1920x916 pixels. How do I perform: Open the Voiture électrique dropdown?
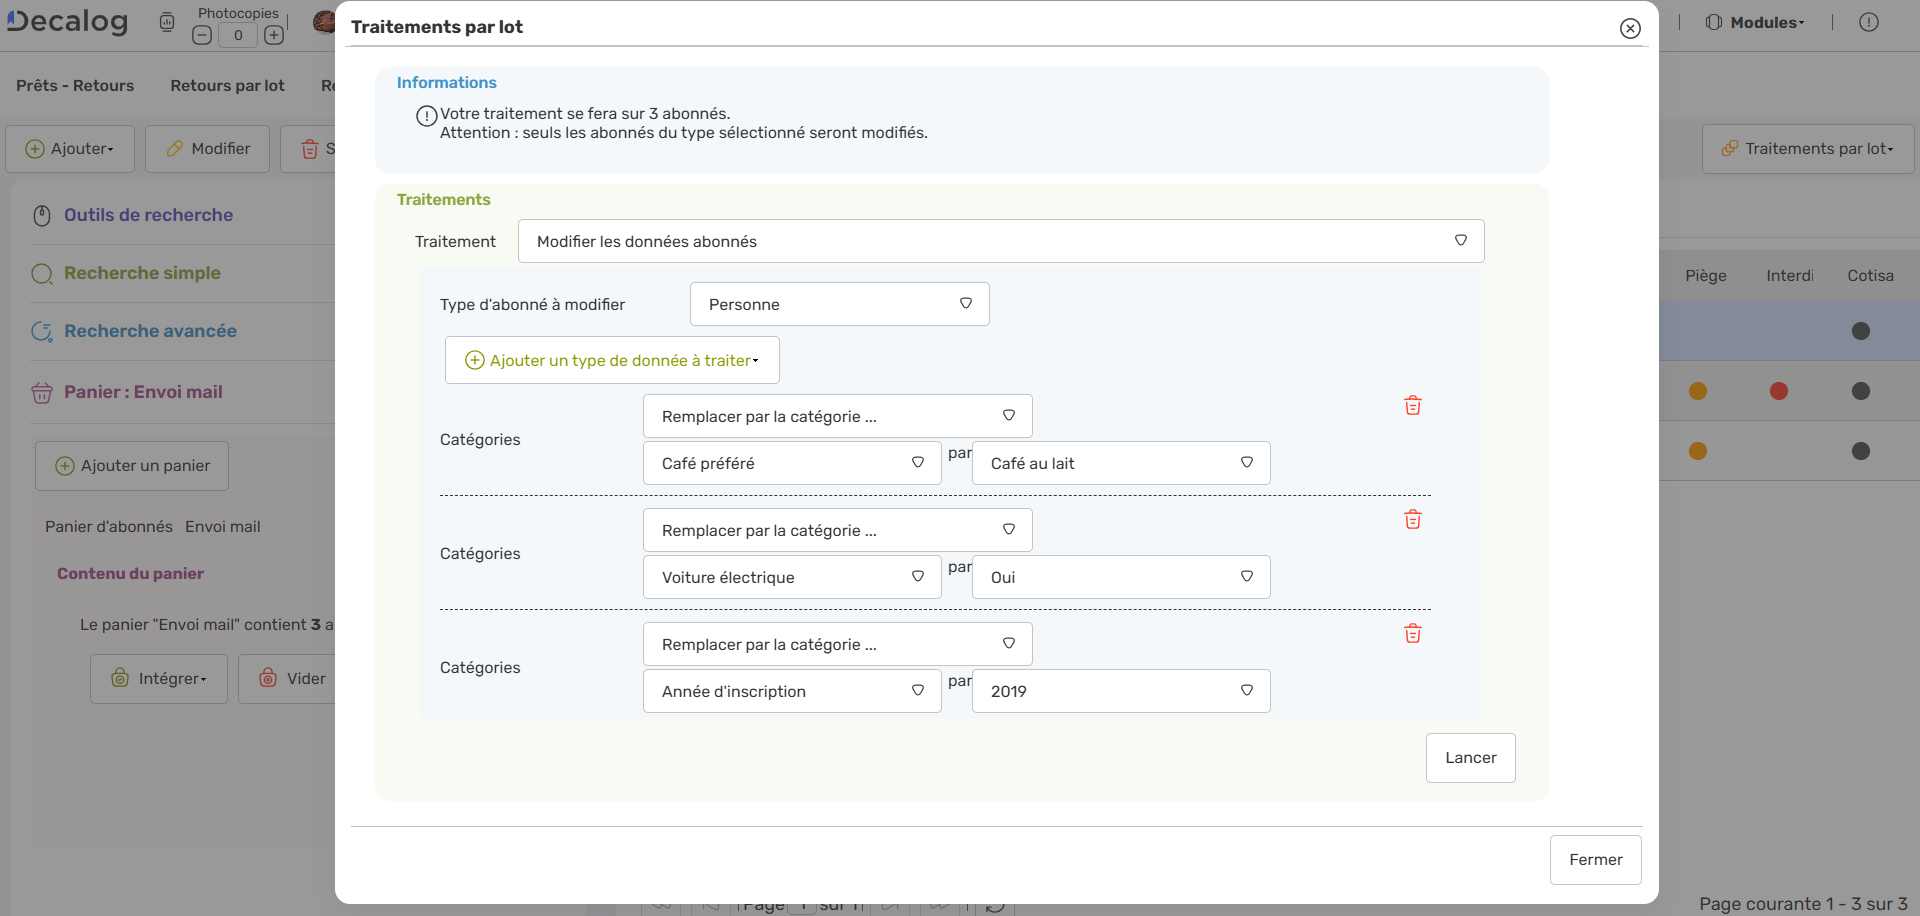pos(792,577)
